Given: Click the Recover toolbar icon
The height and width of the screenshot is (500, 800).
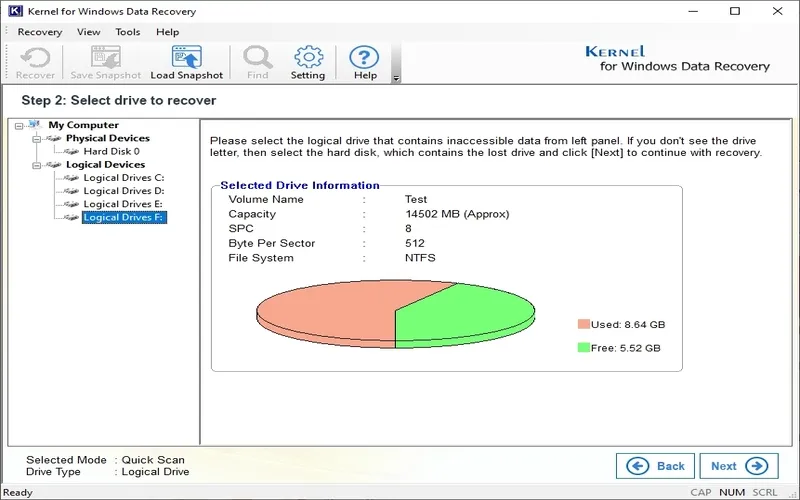Looking at the screenshot, I should coord(35,57).
